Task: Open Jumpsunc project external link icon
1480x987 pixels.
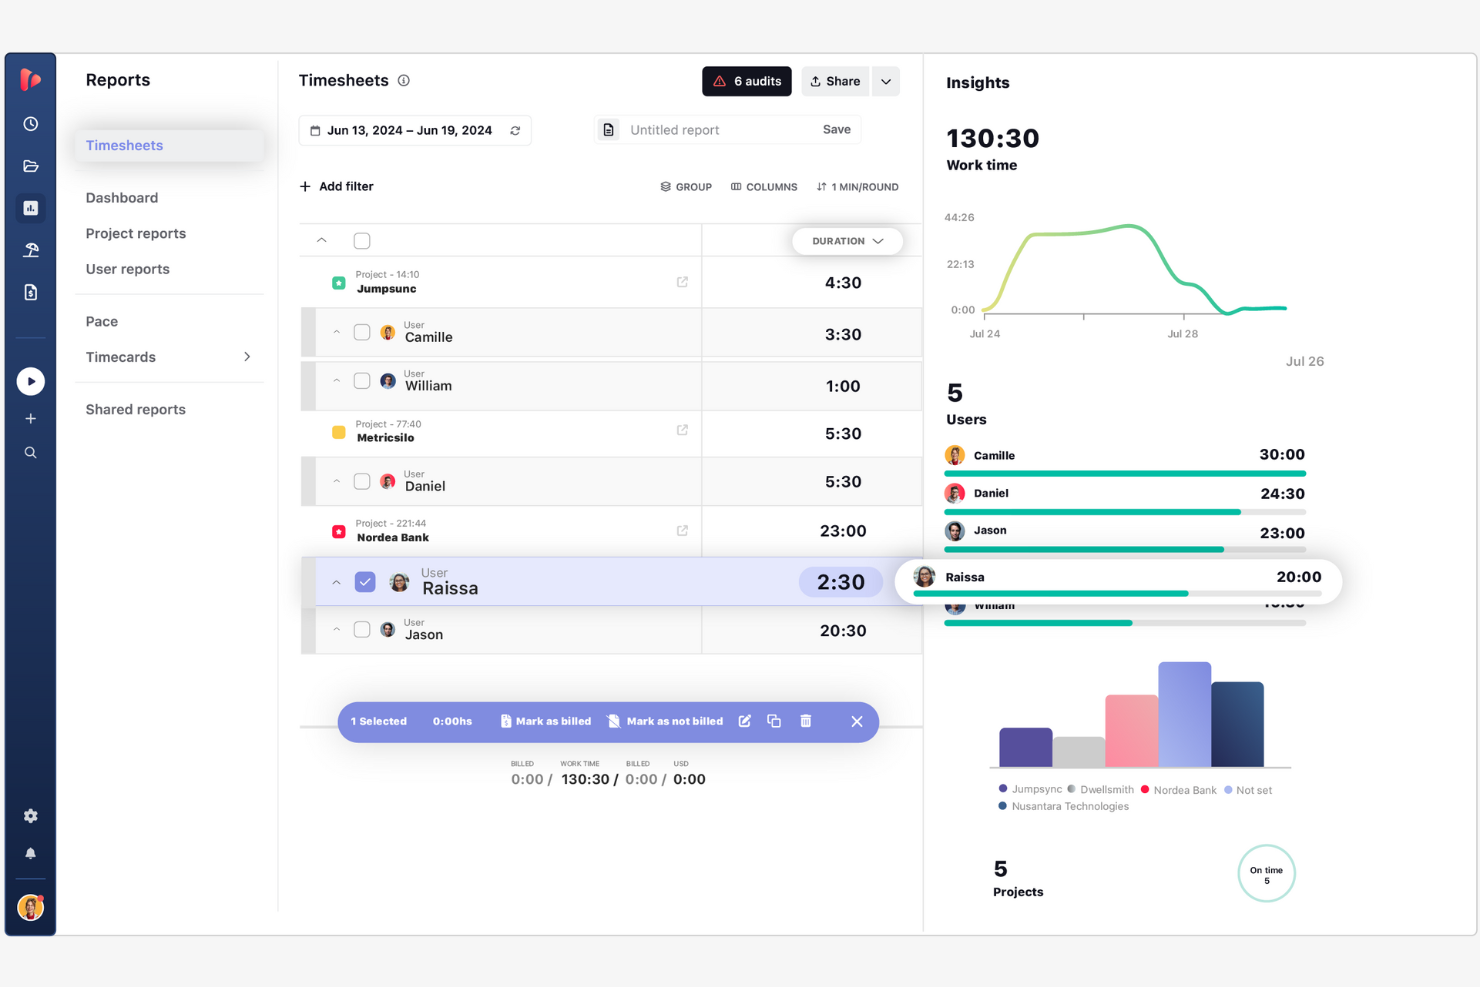Action: point(682,282)
